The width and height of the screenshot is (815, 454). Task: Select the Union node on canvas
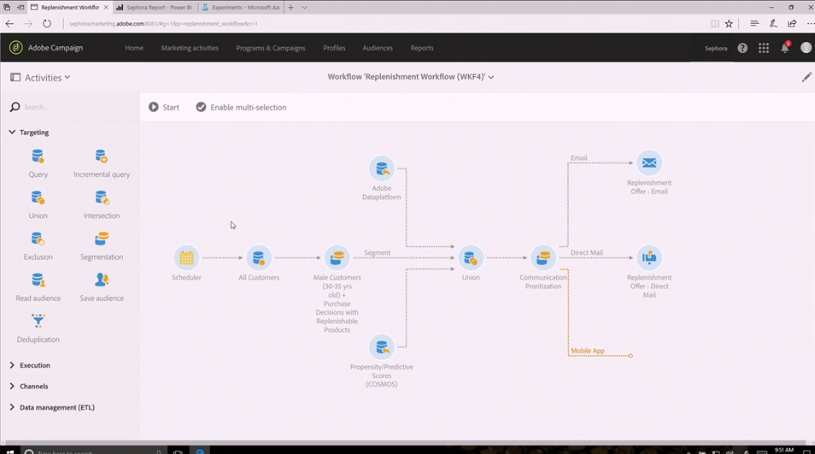[470, 257]
